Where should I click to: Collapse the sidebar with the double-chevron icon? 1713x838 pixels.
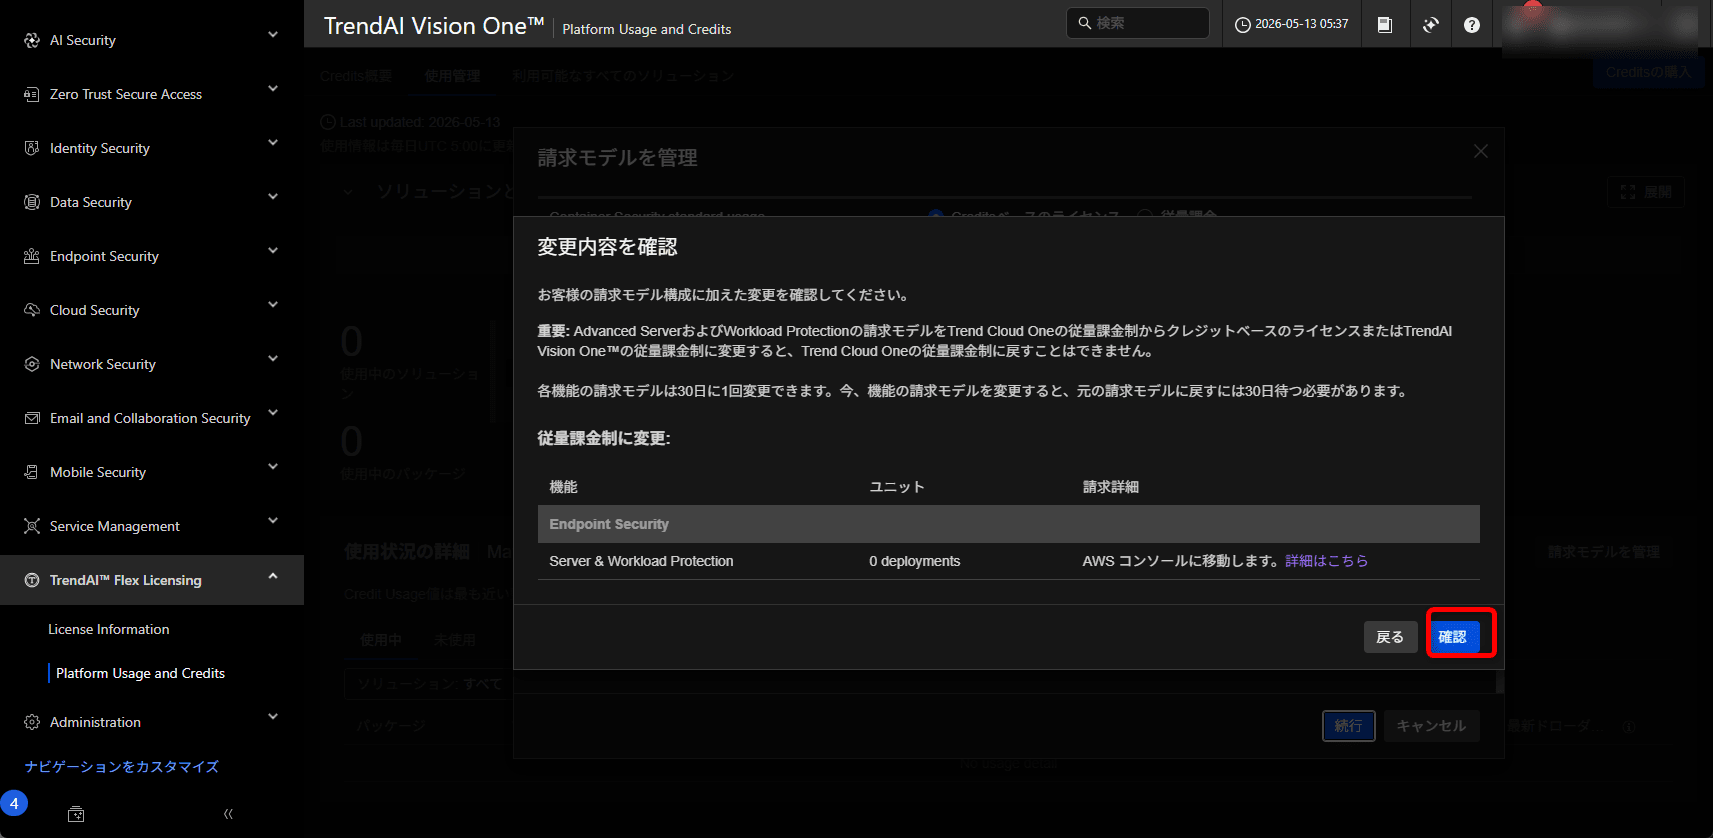pos(228,814)
